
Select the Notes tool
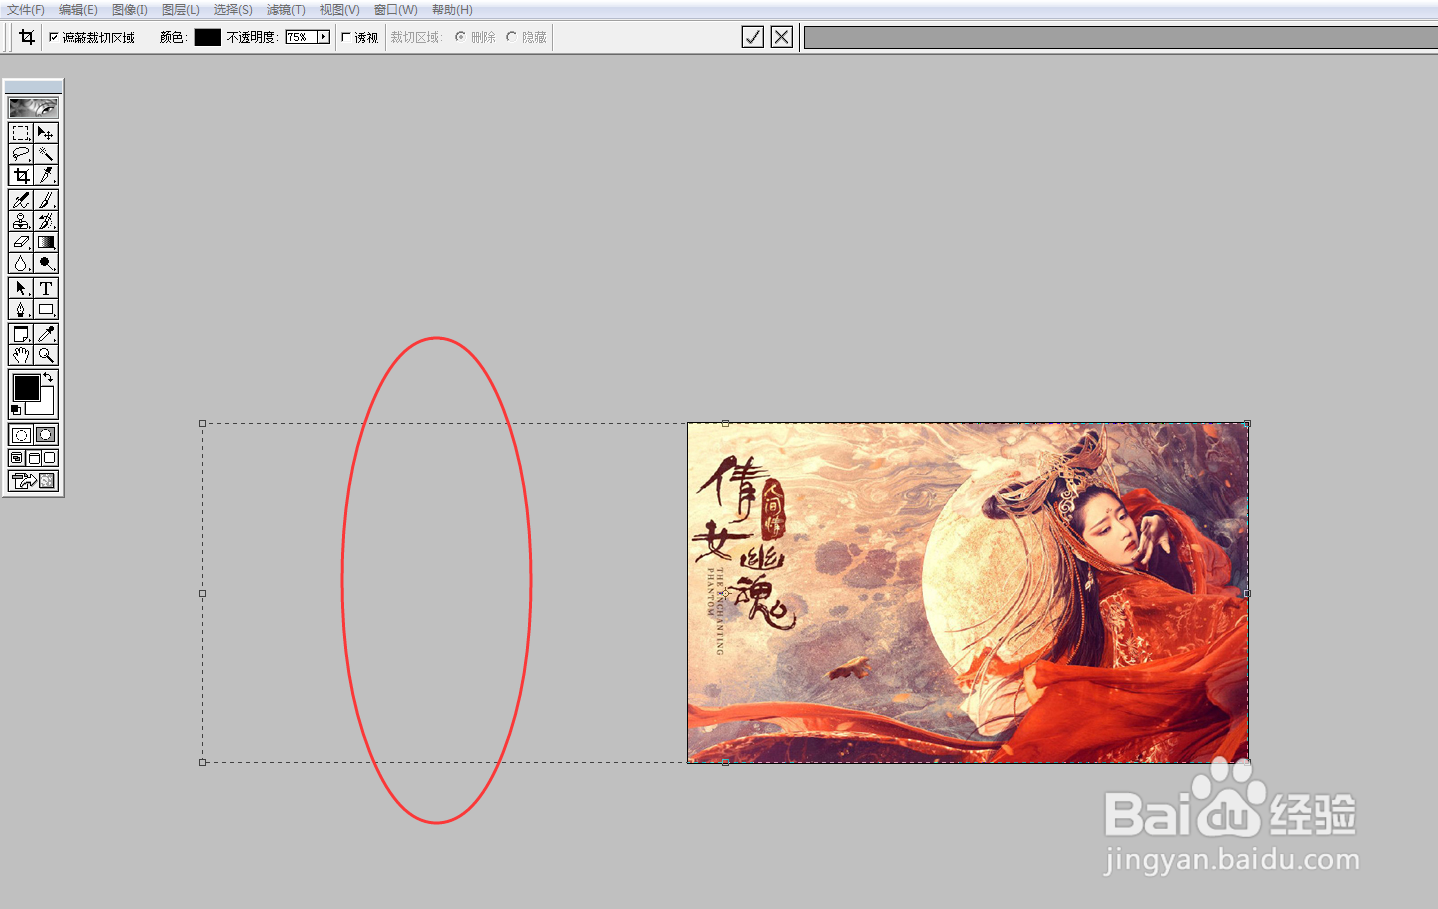click(21, 334)
